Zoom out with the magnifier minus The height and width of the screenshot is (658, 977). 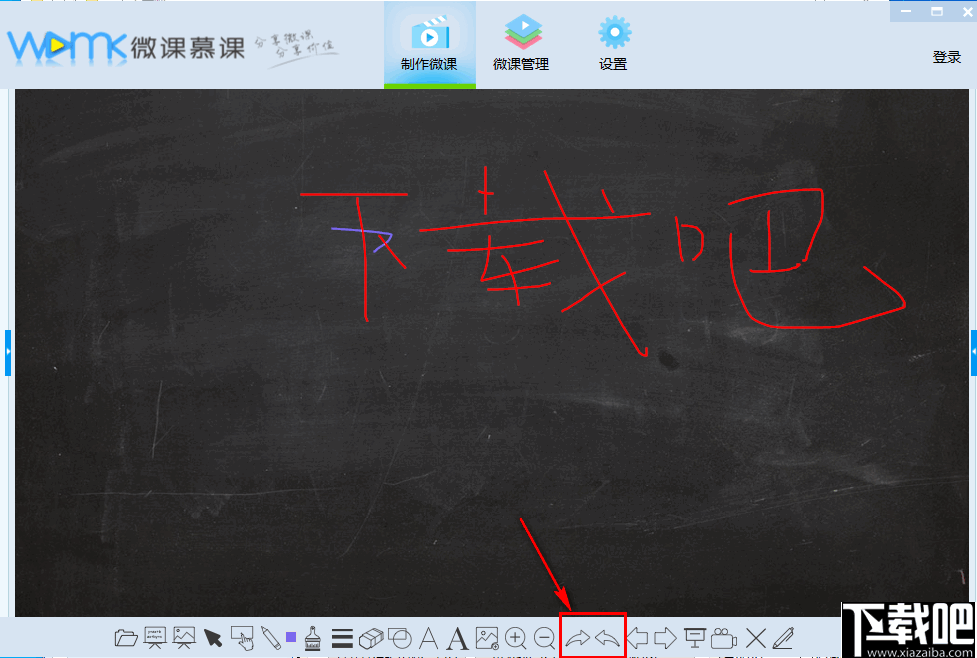point(545,638)
